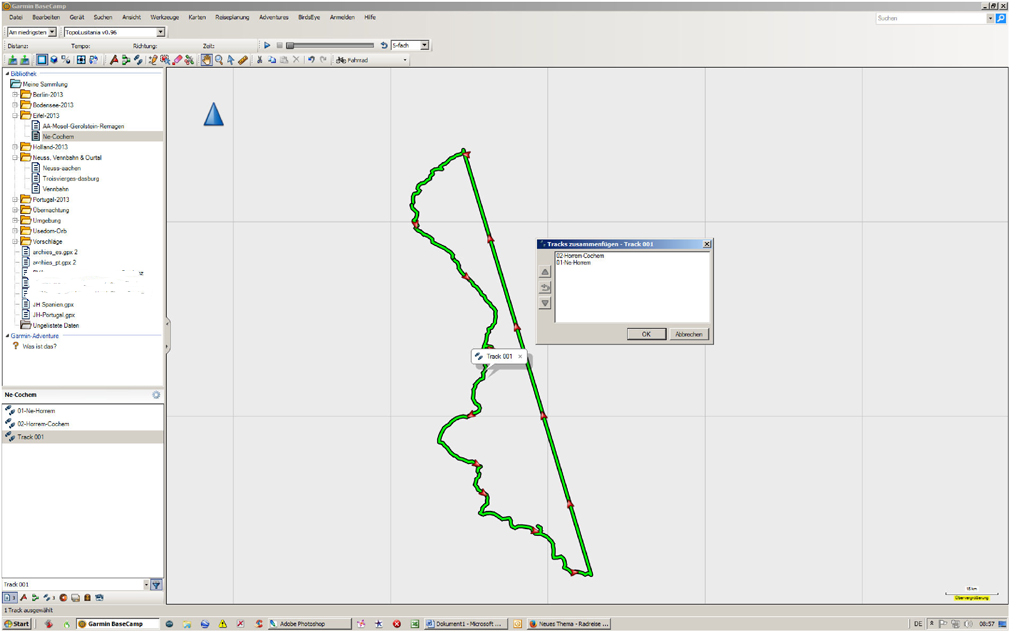Image resolution: width=1024 pixels, height=639 pixels.
Task: Open the Karten menu
Action: tap(197, 18)
